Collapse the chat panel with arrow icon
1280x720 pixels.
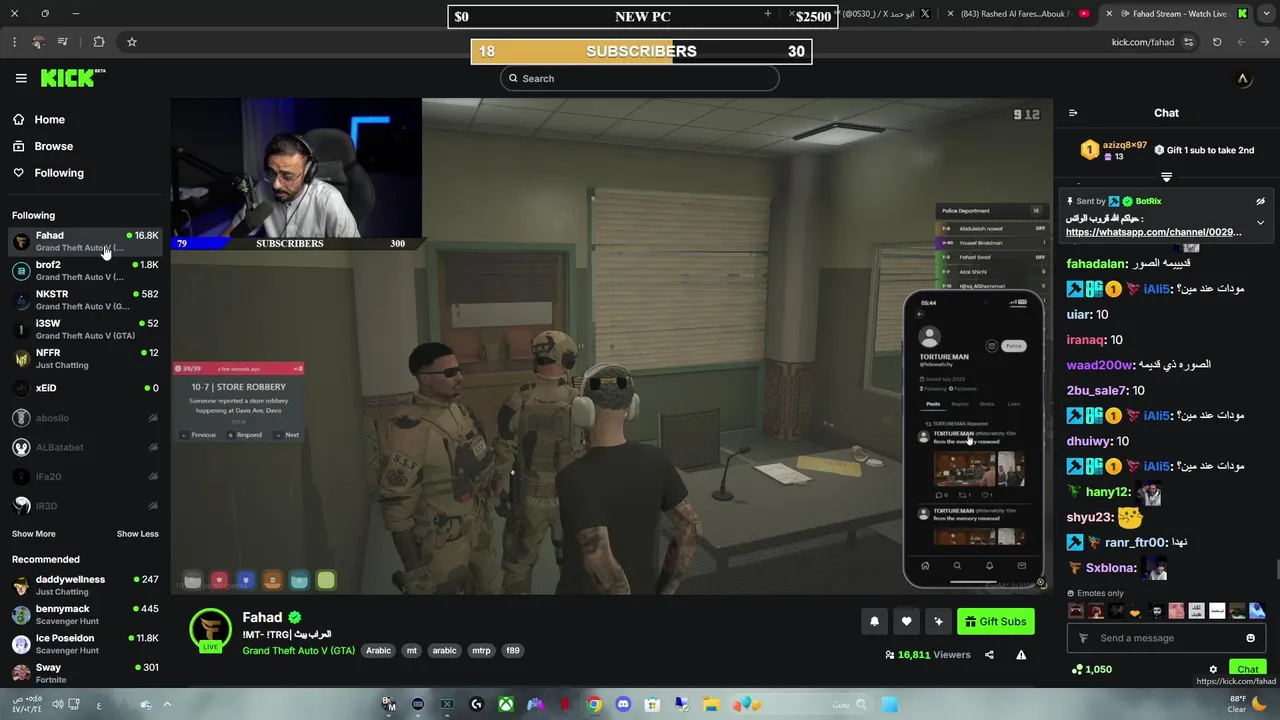[x=1073, y=113]
